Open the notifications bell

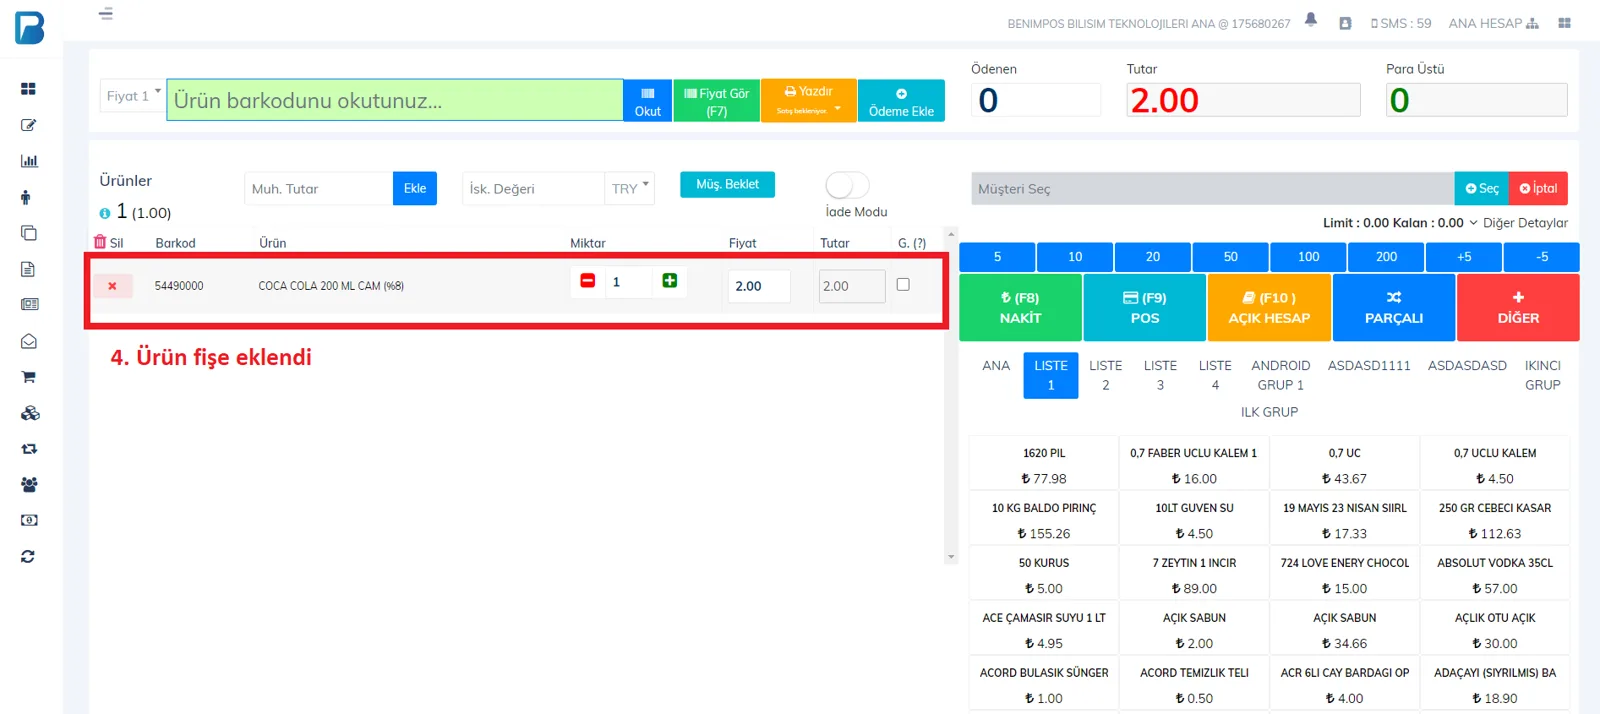pos(1311,20)
